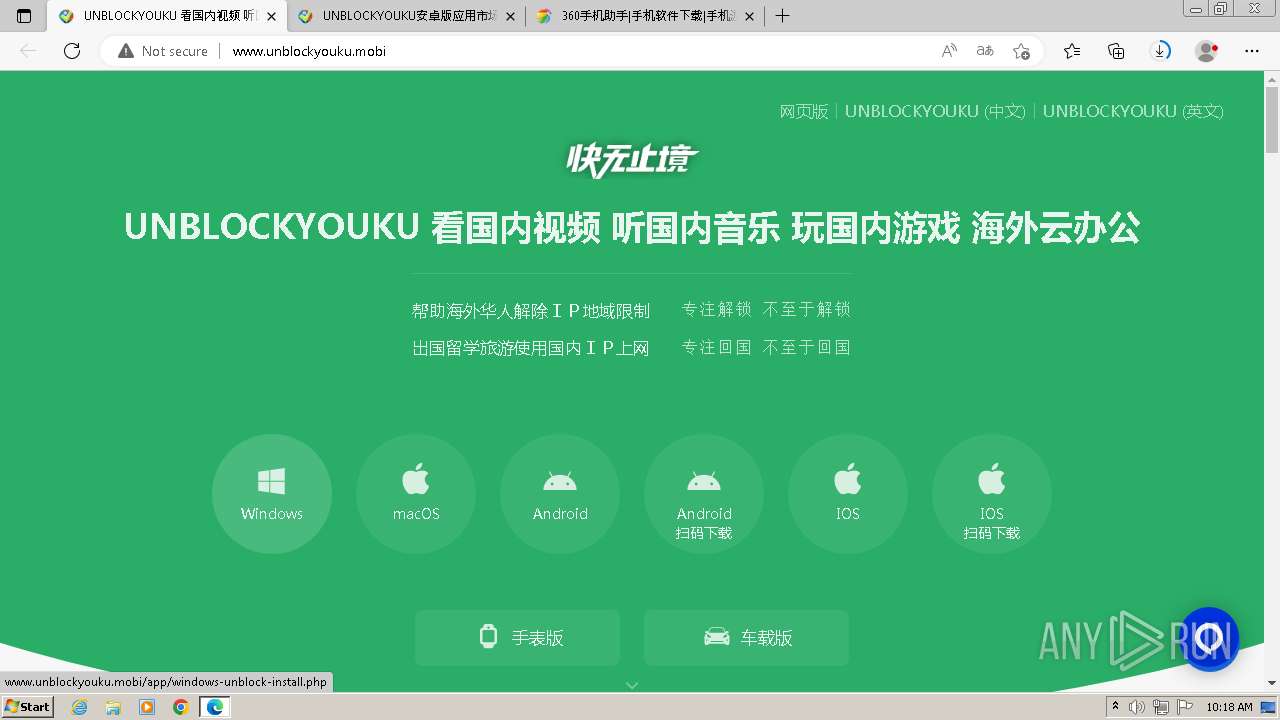Open the Read aloud icon
Image resolution: width=1280 pixels, height=720 pixels.
coord(949,51)
